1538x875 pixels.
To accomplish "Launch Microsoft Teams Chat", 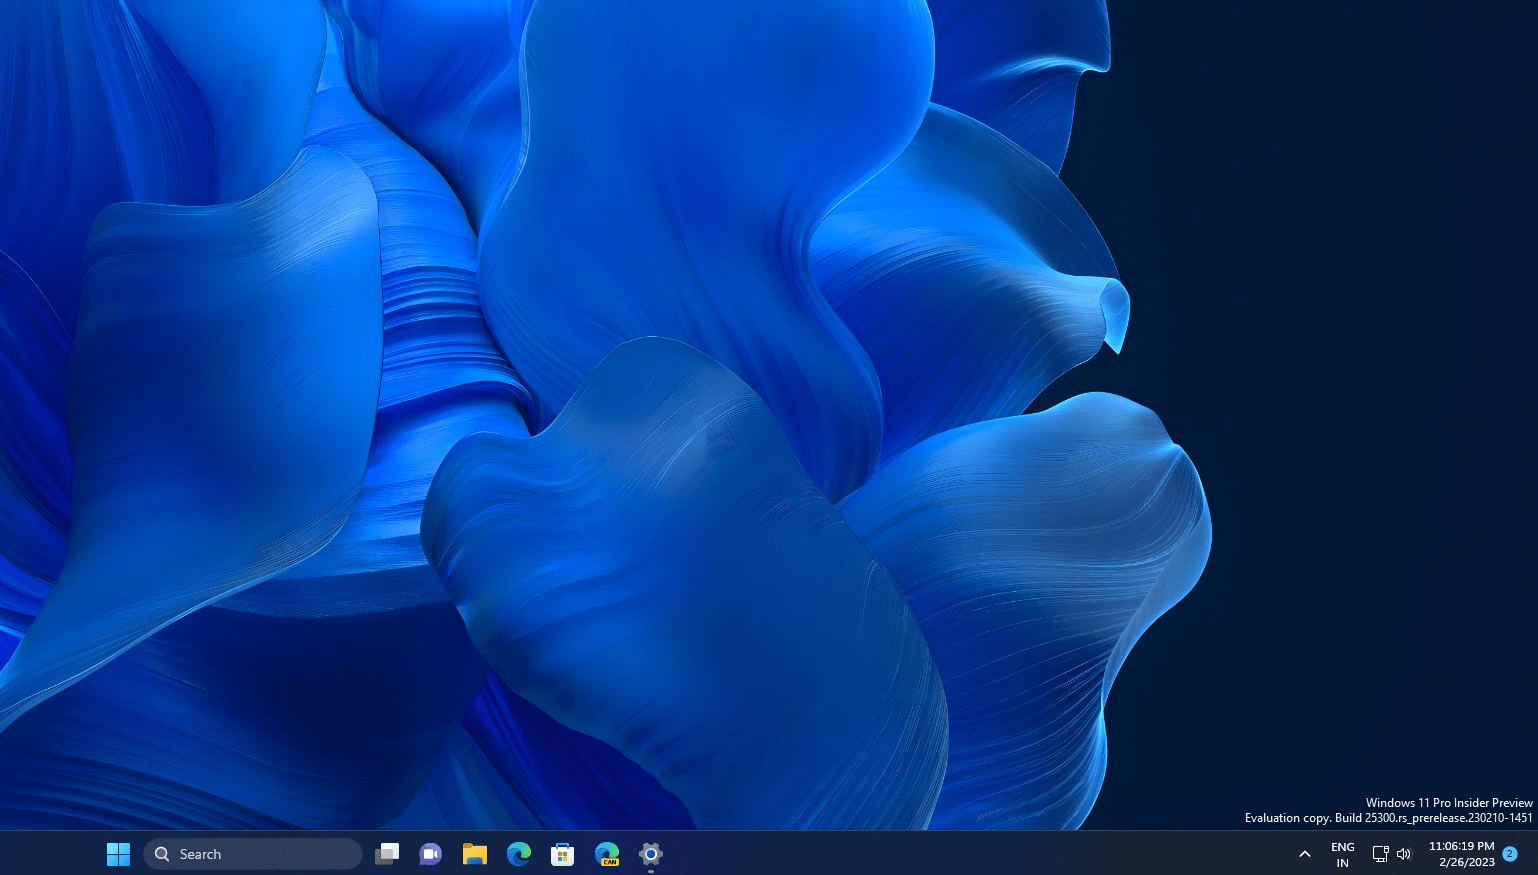I will click(x=430, y=853).
